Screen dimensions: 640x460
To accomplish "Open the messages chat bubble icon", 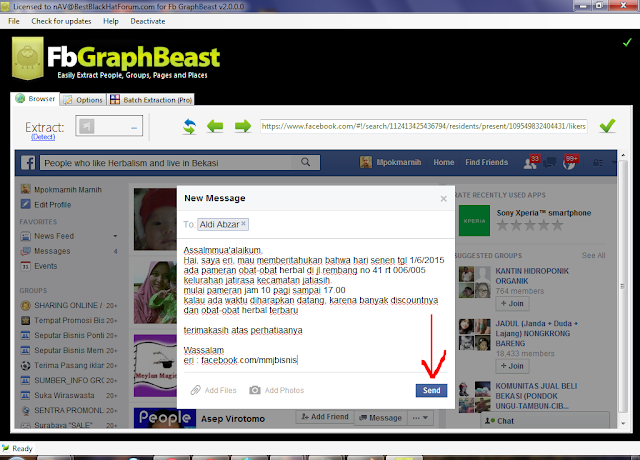I will point(549,162).
